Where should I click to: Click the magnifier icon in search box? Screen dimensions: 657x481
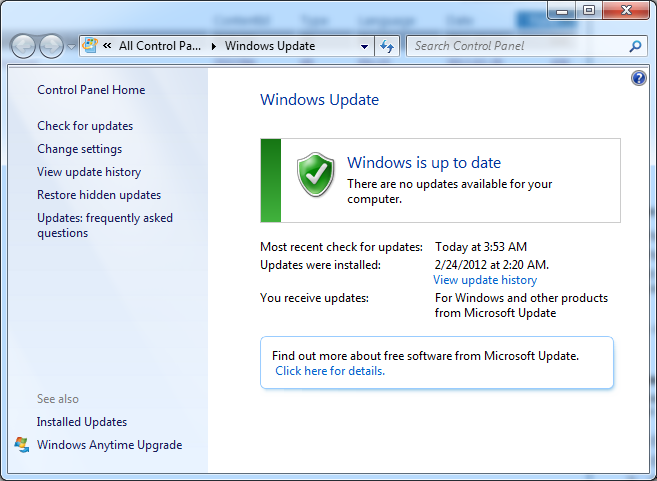point(634,46)
